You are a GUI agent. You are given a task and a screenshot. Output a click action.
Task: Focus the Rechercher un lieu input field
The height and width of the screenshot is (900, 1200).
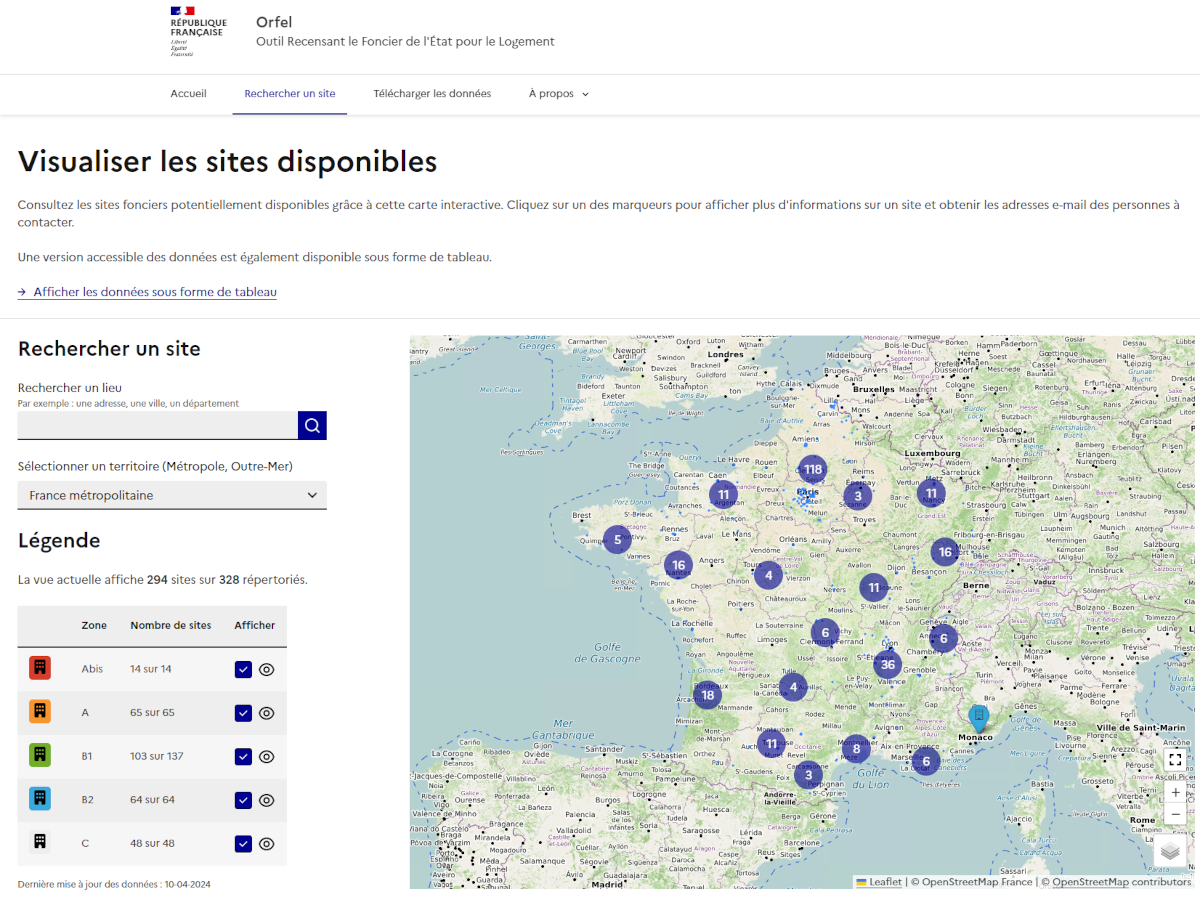[157, 426]
